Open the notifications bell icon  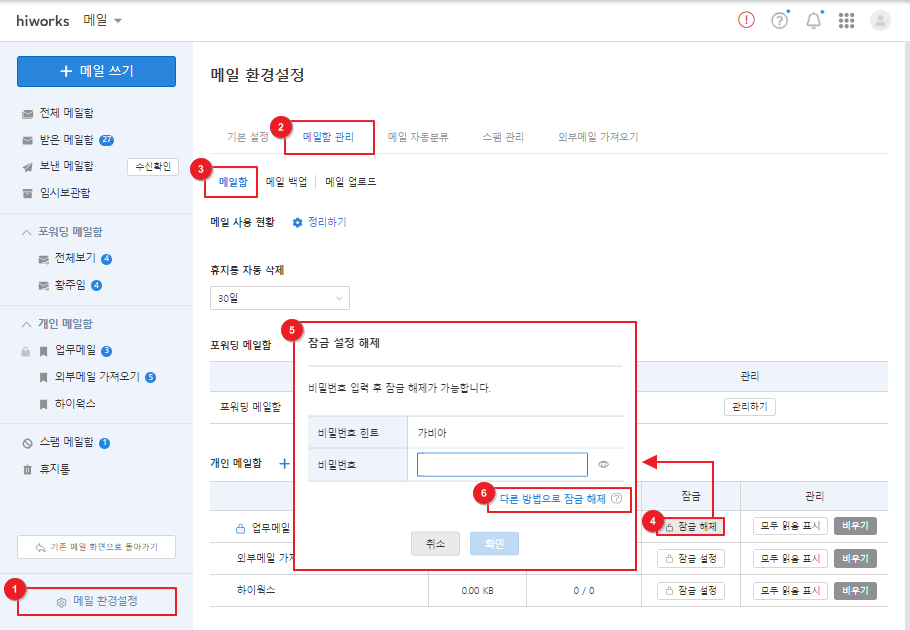[813, 21]
